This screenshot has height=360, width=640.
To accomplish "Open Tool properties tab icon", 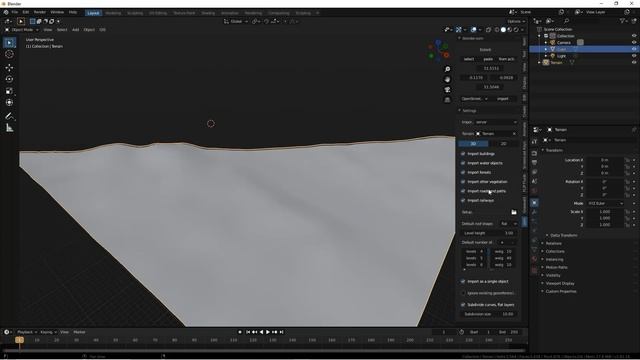I will coord(534,142).
